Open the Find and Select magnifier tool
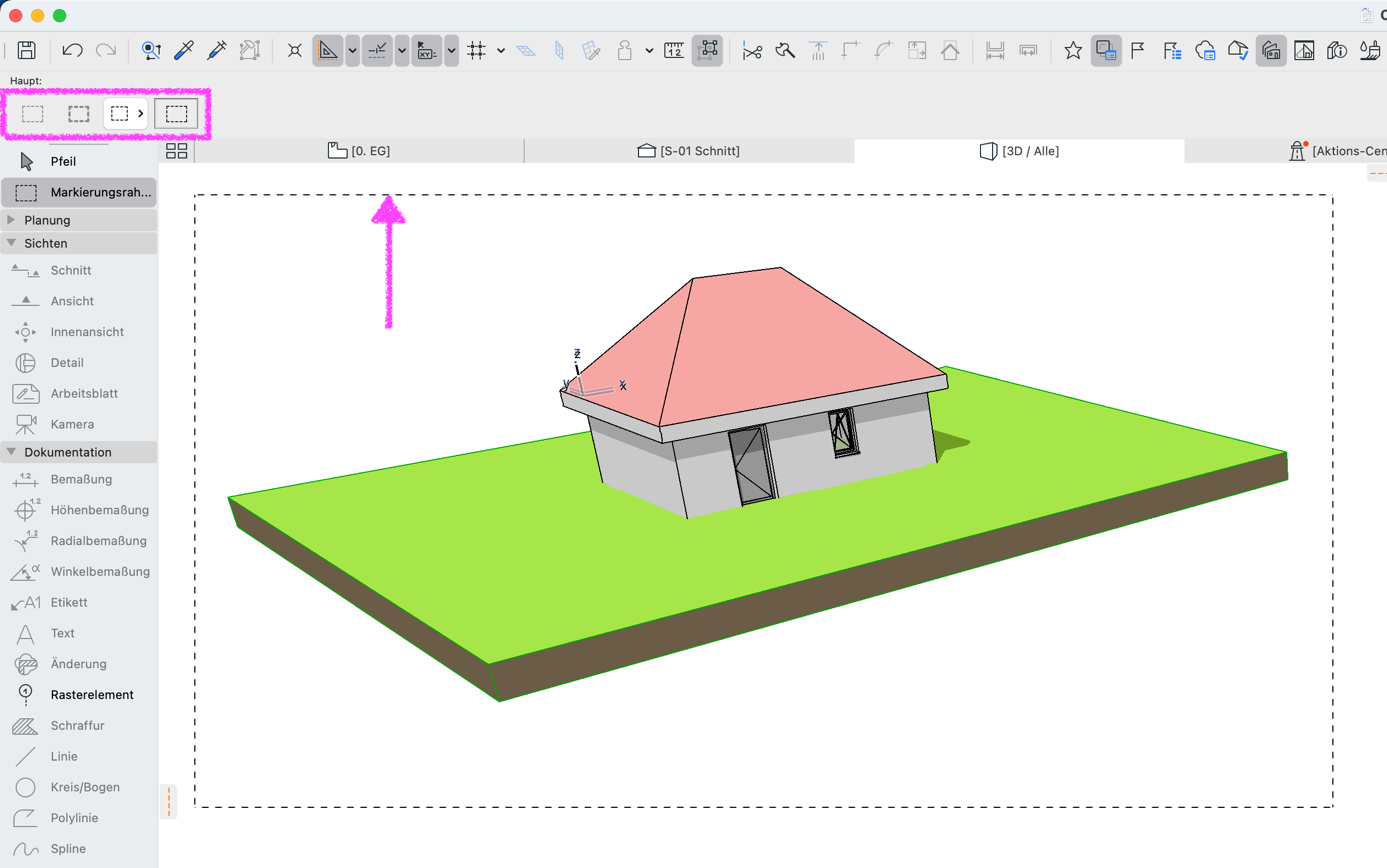This screenshot has height=868, width=1387. pyautogui.click(x=151, y=50)
